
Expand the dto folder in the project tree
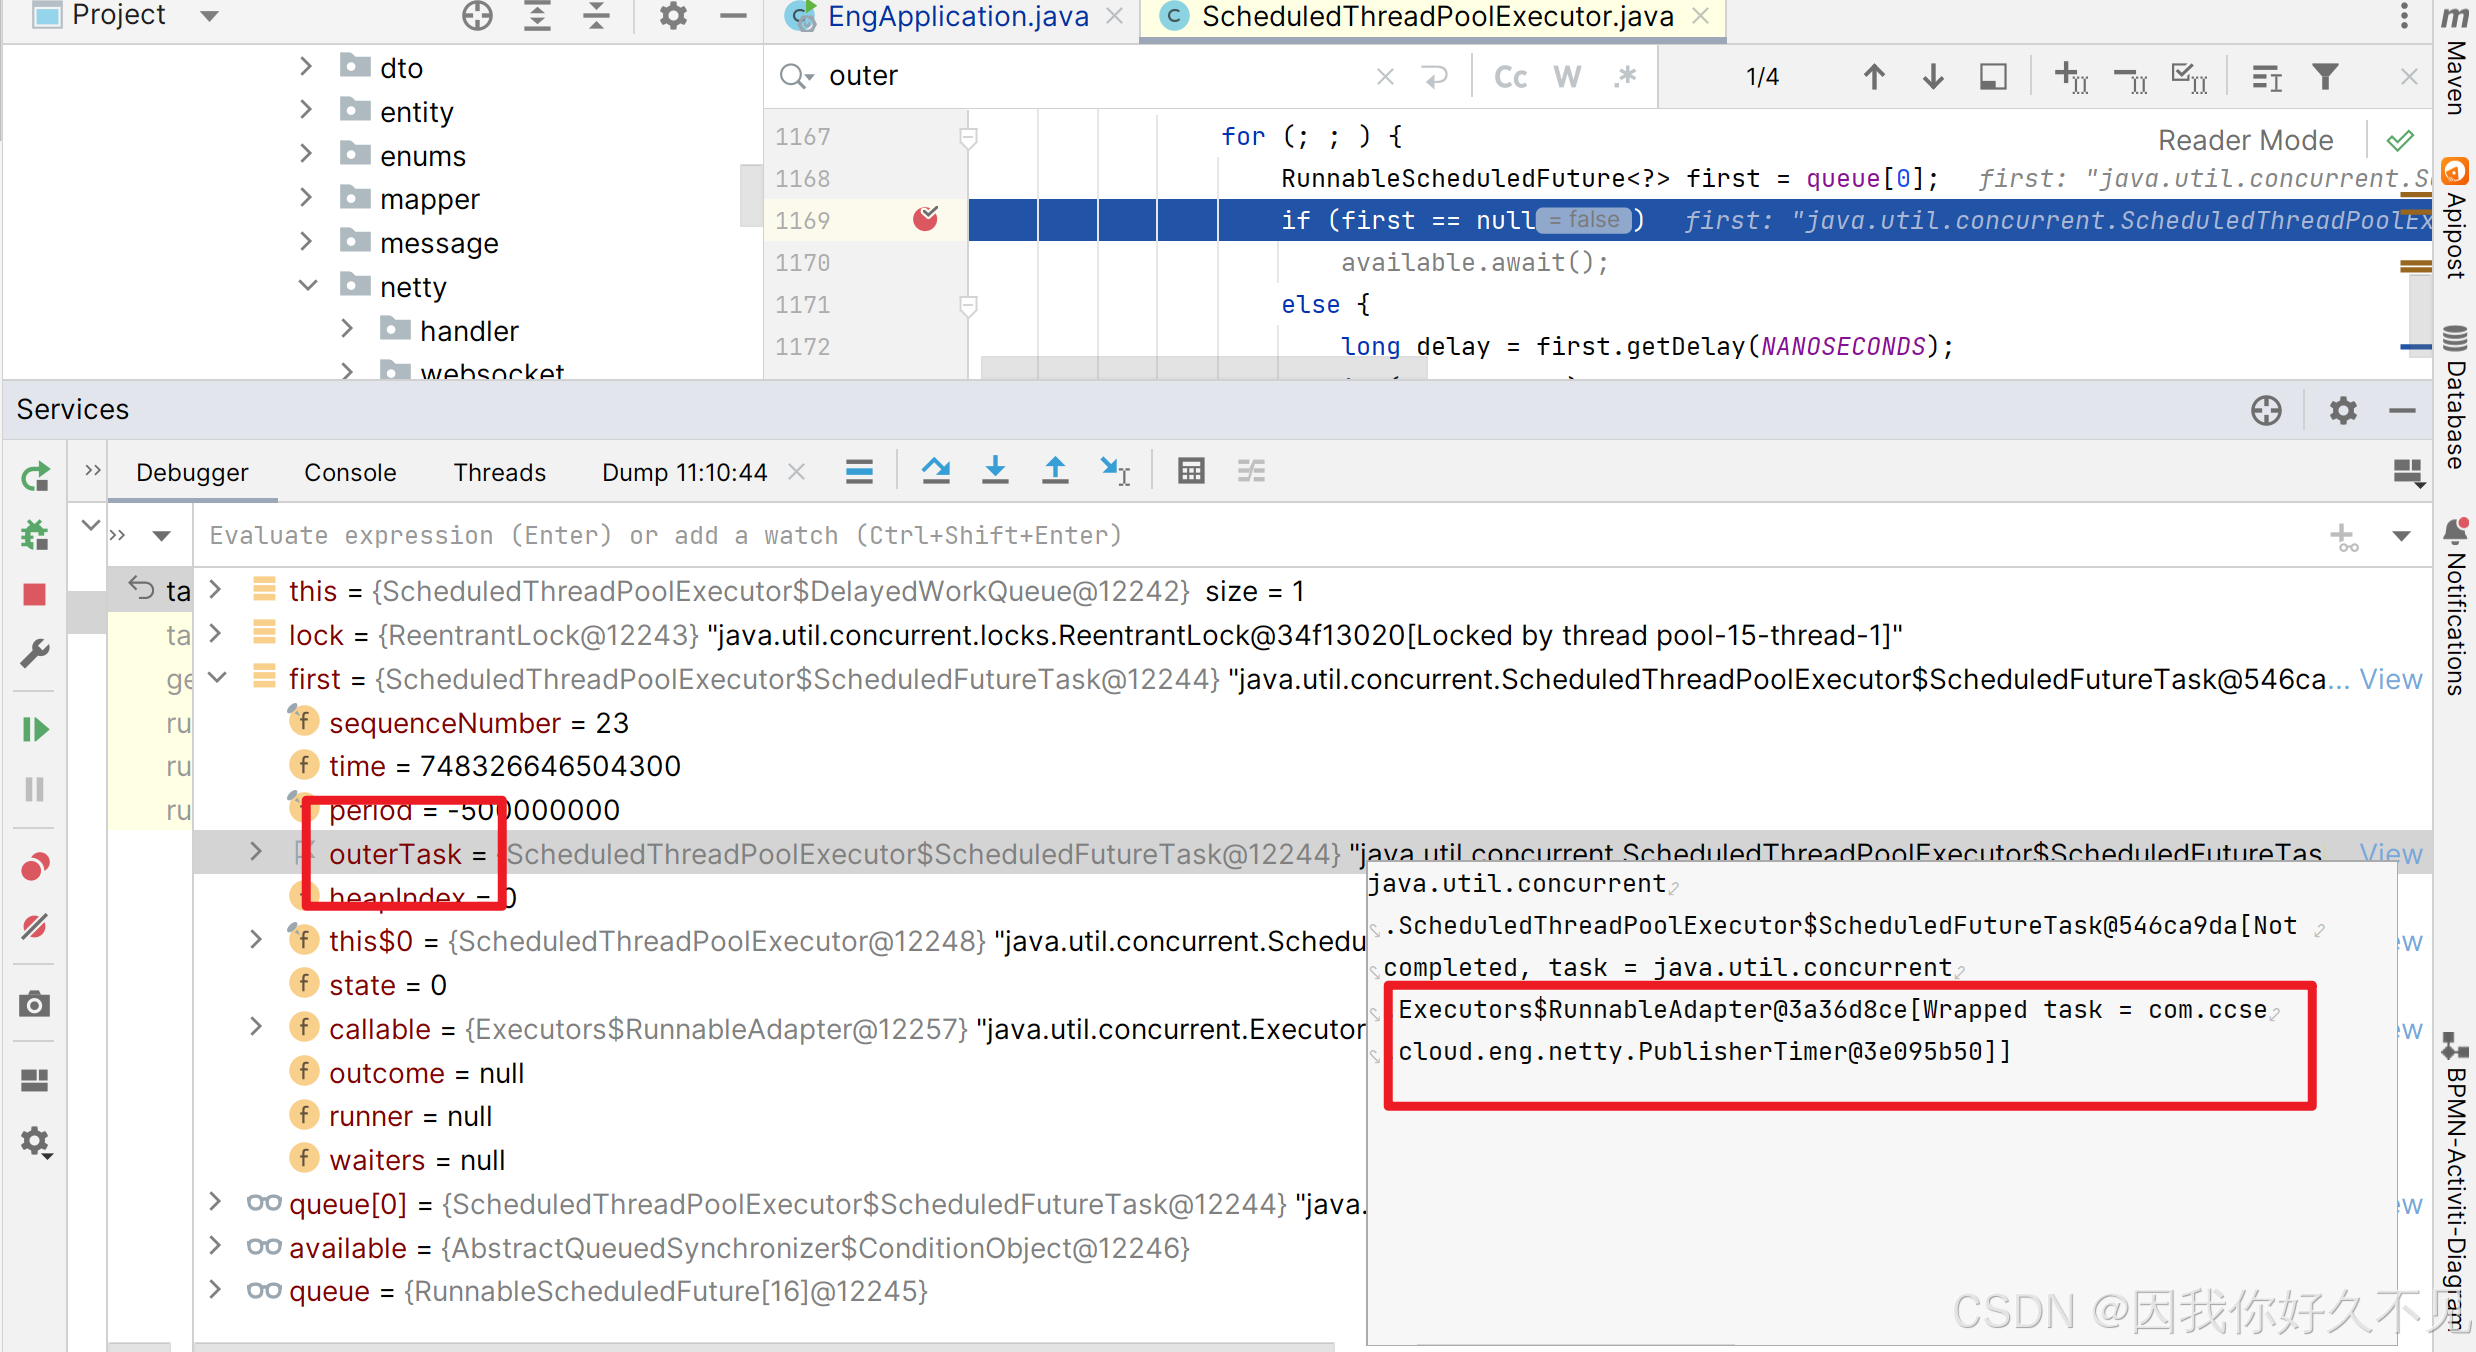click(x=306, y=67)
